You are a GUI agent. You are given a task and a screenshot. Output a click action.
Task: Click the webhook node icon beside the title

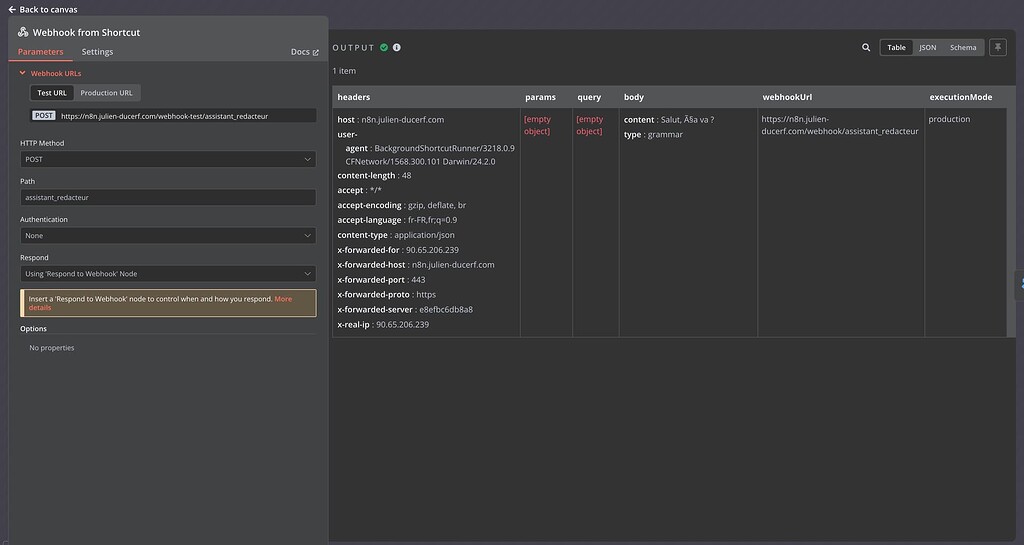pyautogui.click(x=23, y=32)
